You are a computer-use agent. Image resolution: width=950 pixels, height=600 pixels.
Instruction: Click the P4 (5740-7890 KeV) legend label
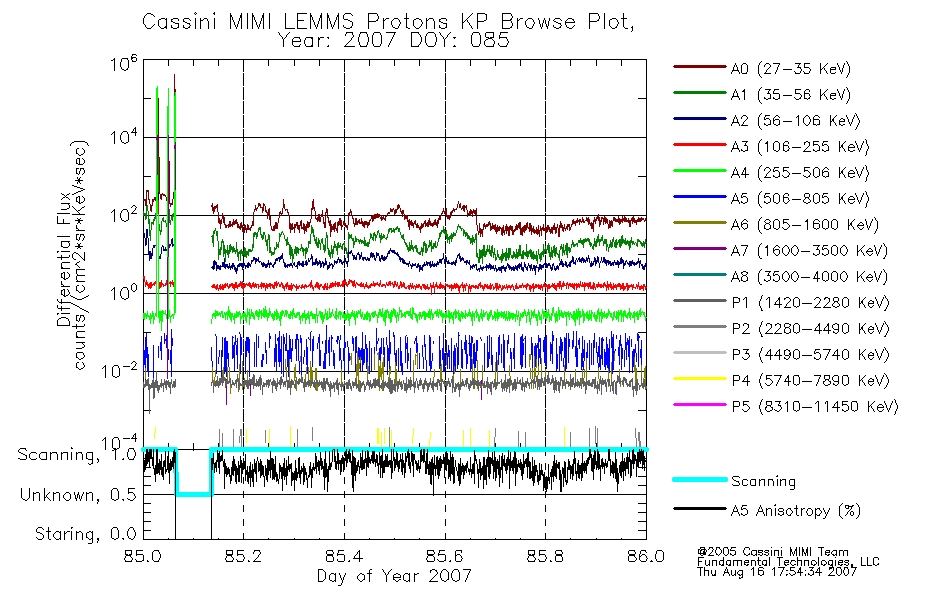810,381
